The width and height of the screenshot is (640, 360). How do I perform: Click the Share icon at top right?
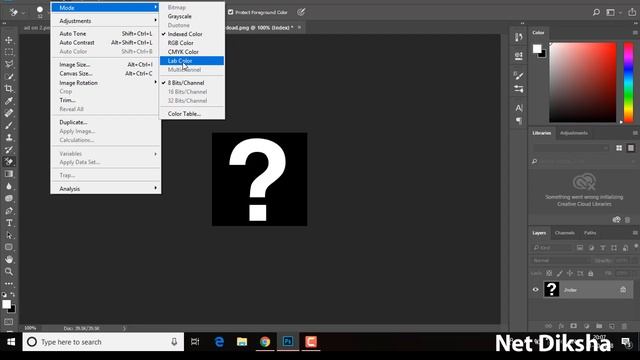(x=632, y=12)
